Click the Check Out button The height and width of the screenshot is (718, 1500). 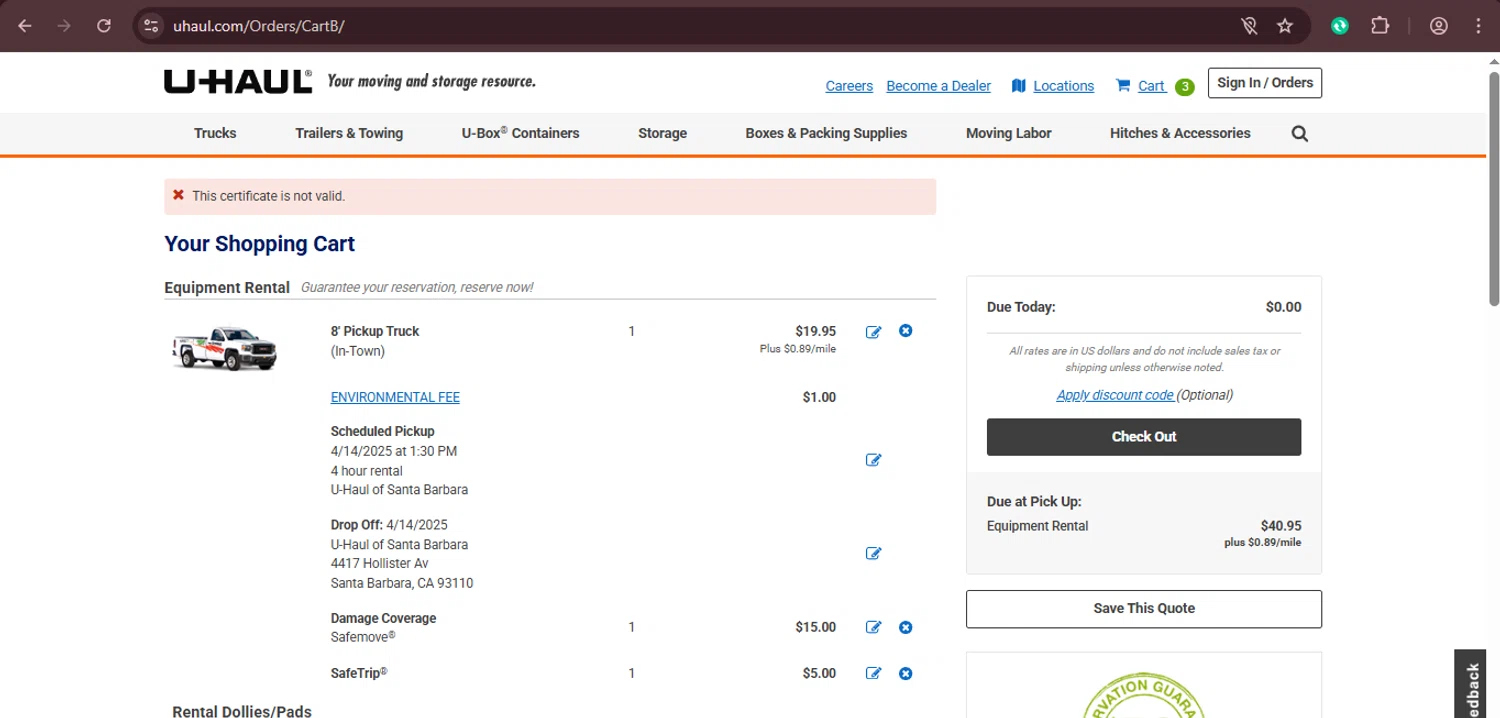click(1144, 437)
